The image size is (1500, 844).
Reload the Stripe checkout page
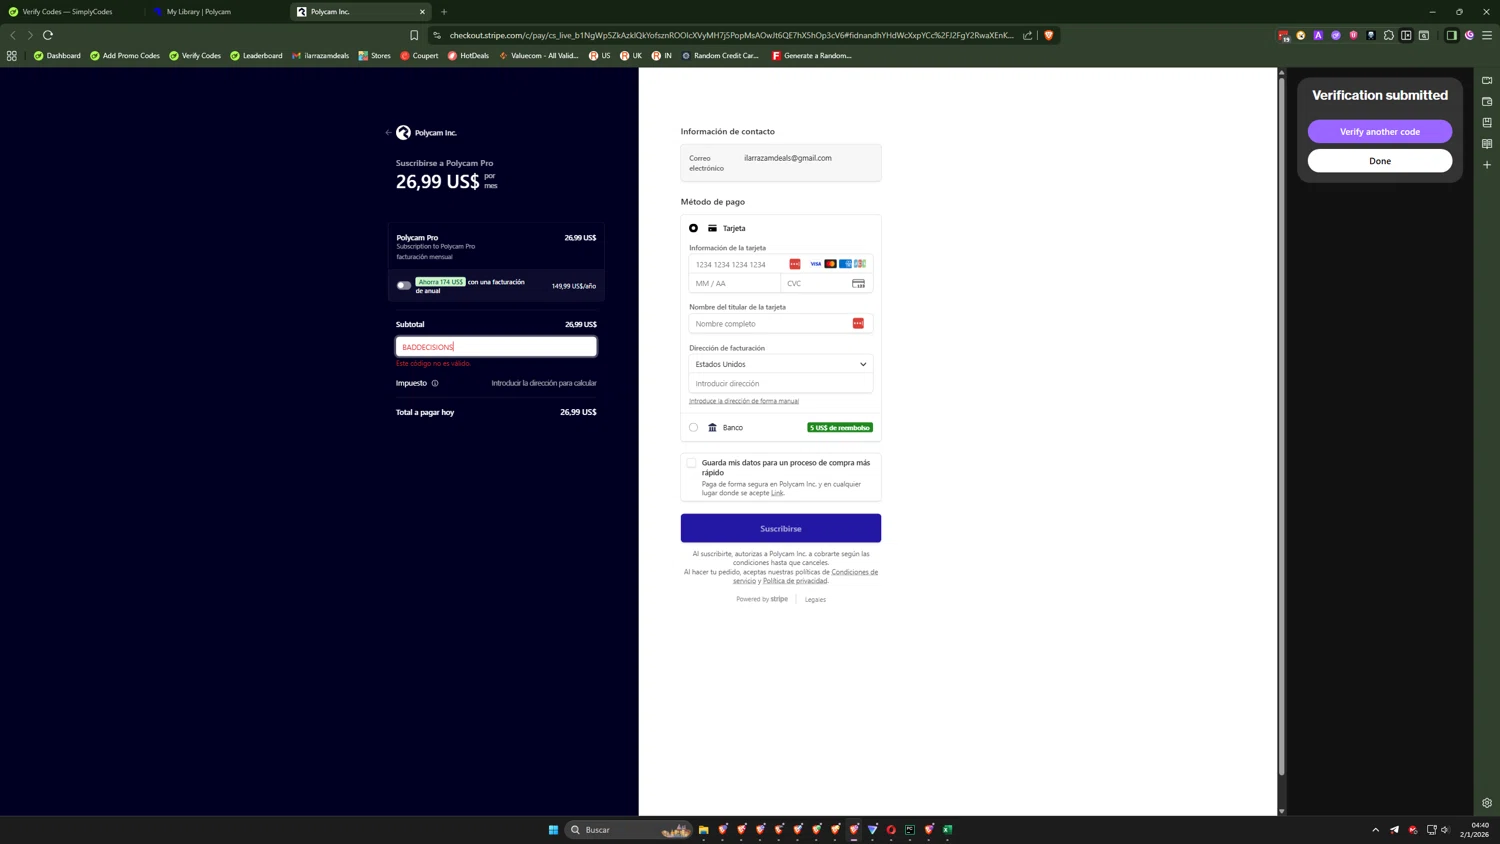coord(48,35)
